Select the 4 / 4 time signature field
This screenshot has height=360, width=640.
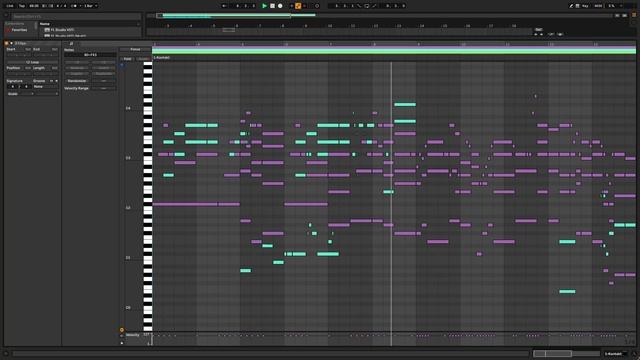point(61,6)
